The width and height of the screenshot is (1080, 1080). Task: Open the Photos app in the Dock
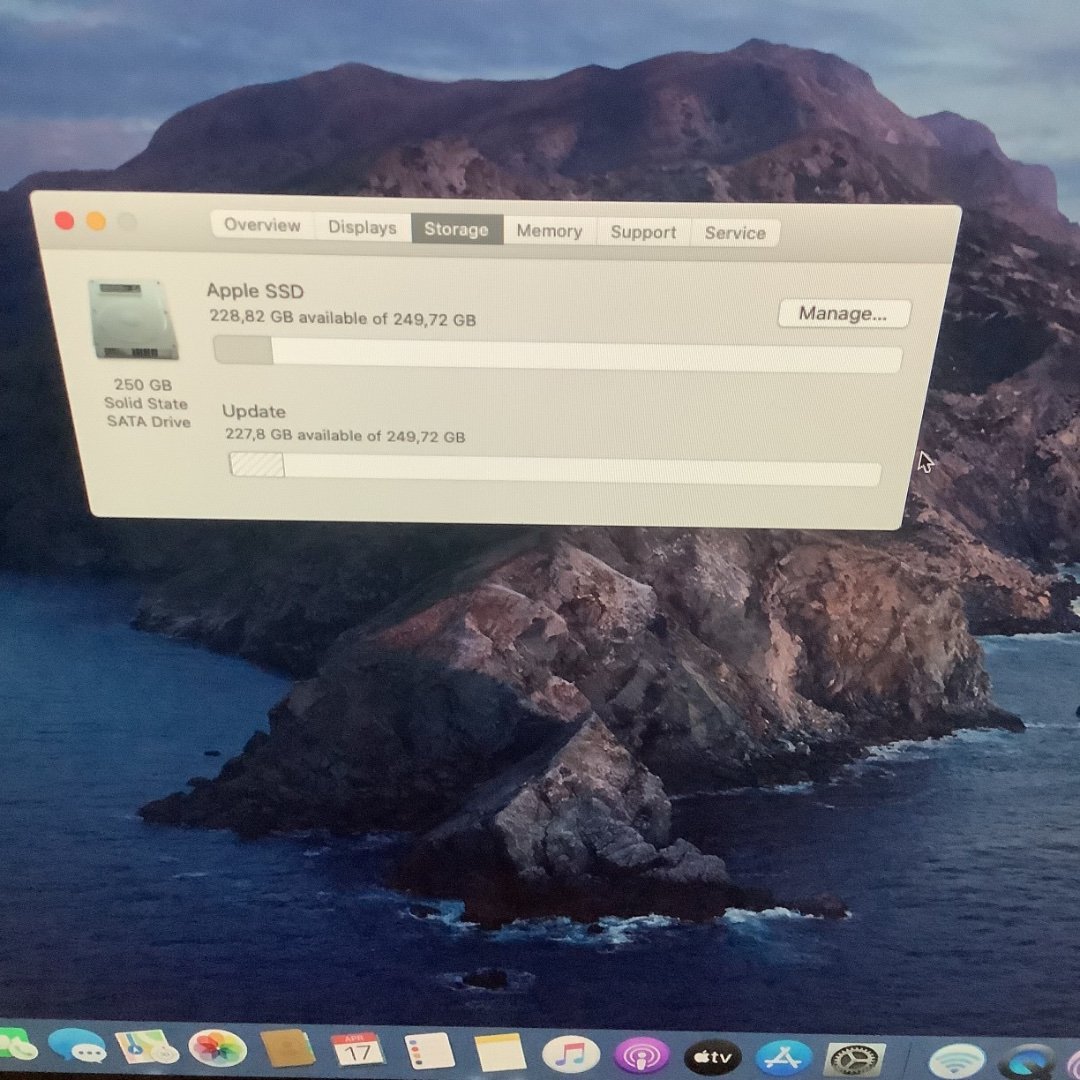(218, 1048)
